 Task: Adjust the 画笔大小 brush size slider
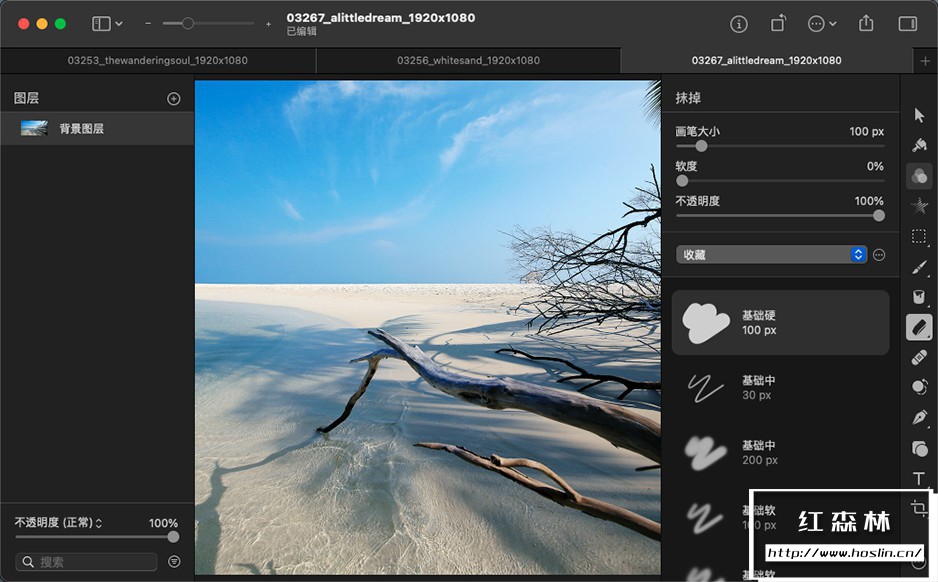tap(701, 146)
